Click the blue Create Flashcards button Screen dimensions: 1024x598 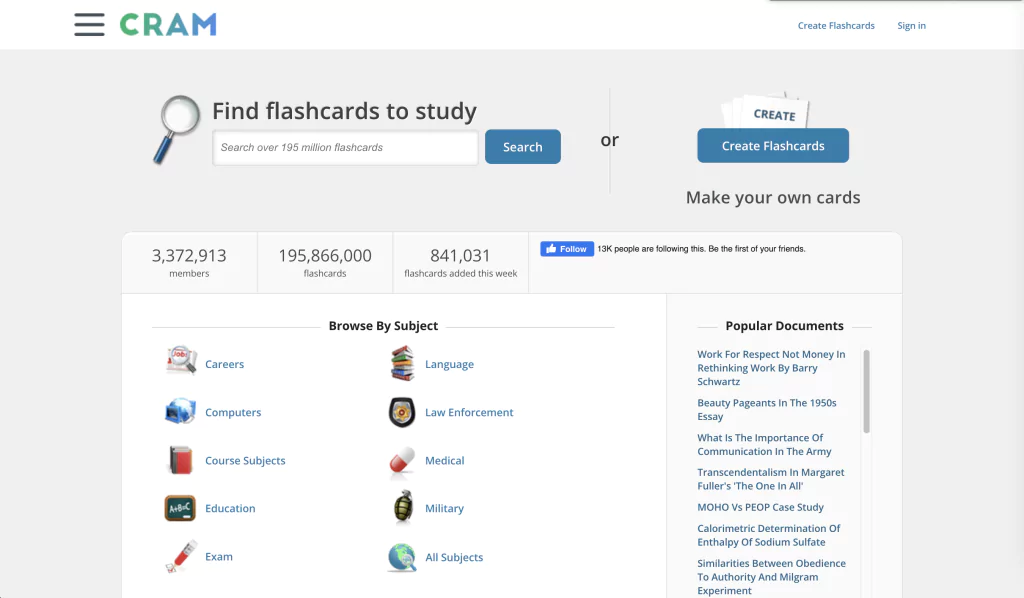click(773, 146)
